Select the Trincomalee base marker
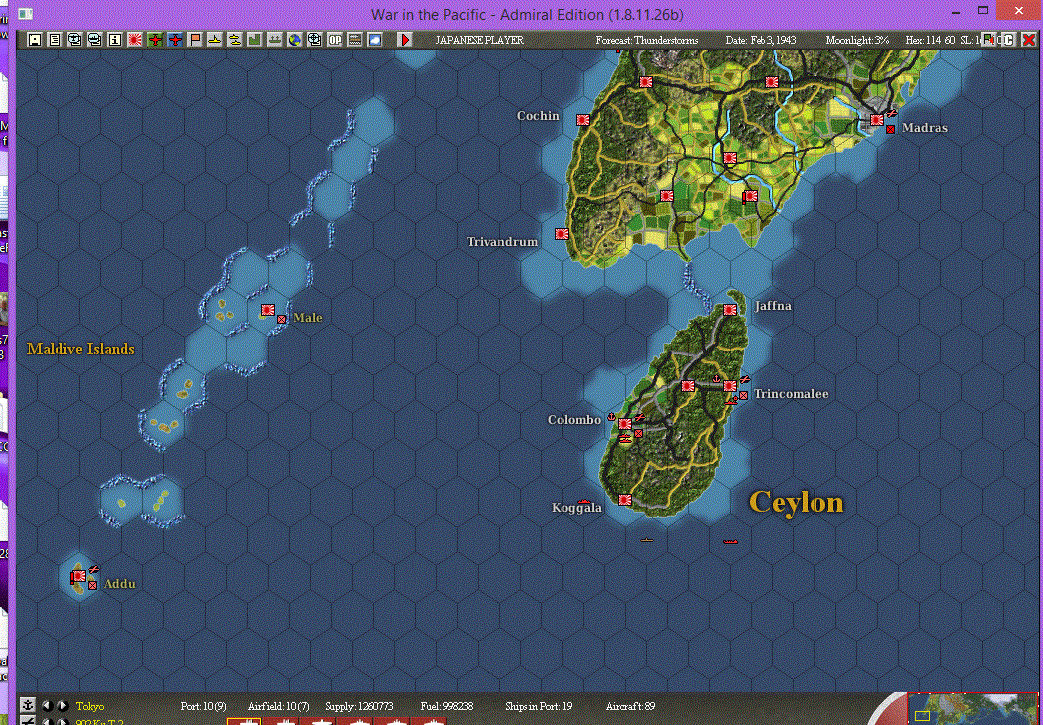Screen dimensions: 1043x725 [x=730, y=386]
